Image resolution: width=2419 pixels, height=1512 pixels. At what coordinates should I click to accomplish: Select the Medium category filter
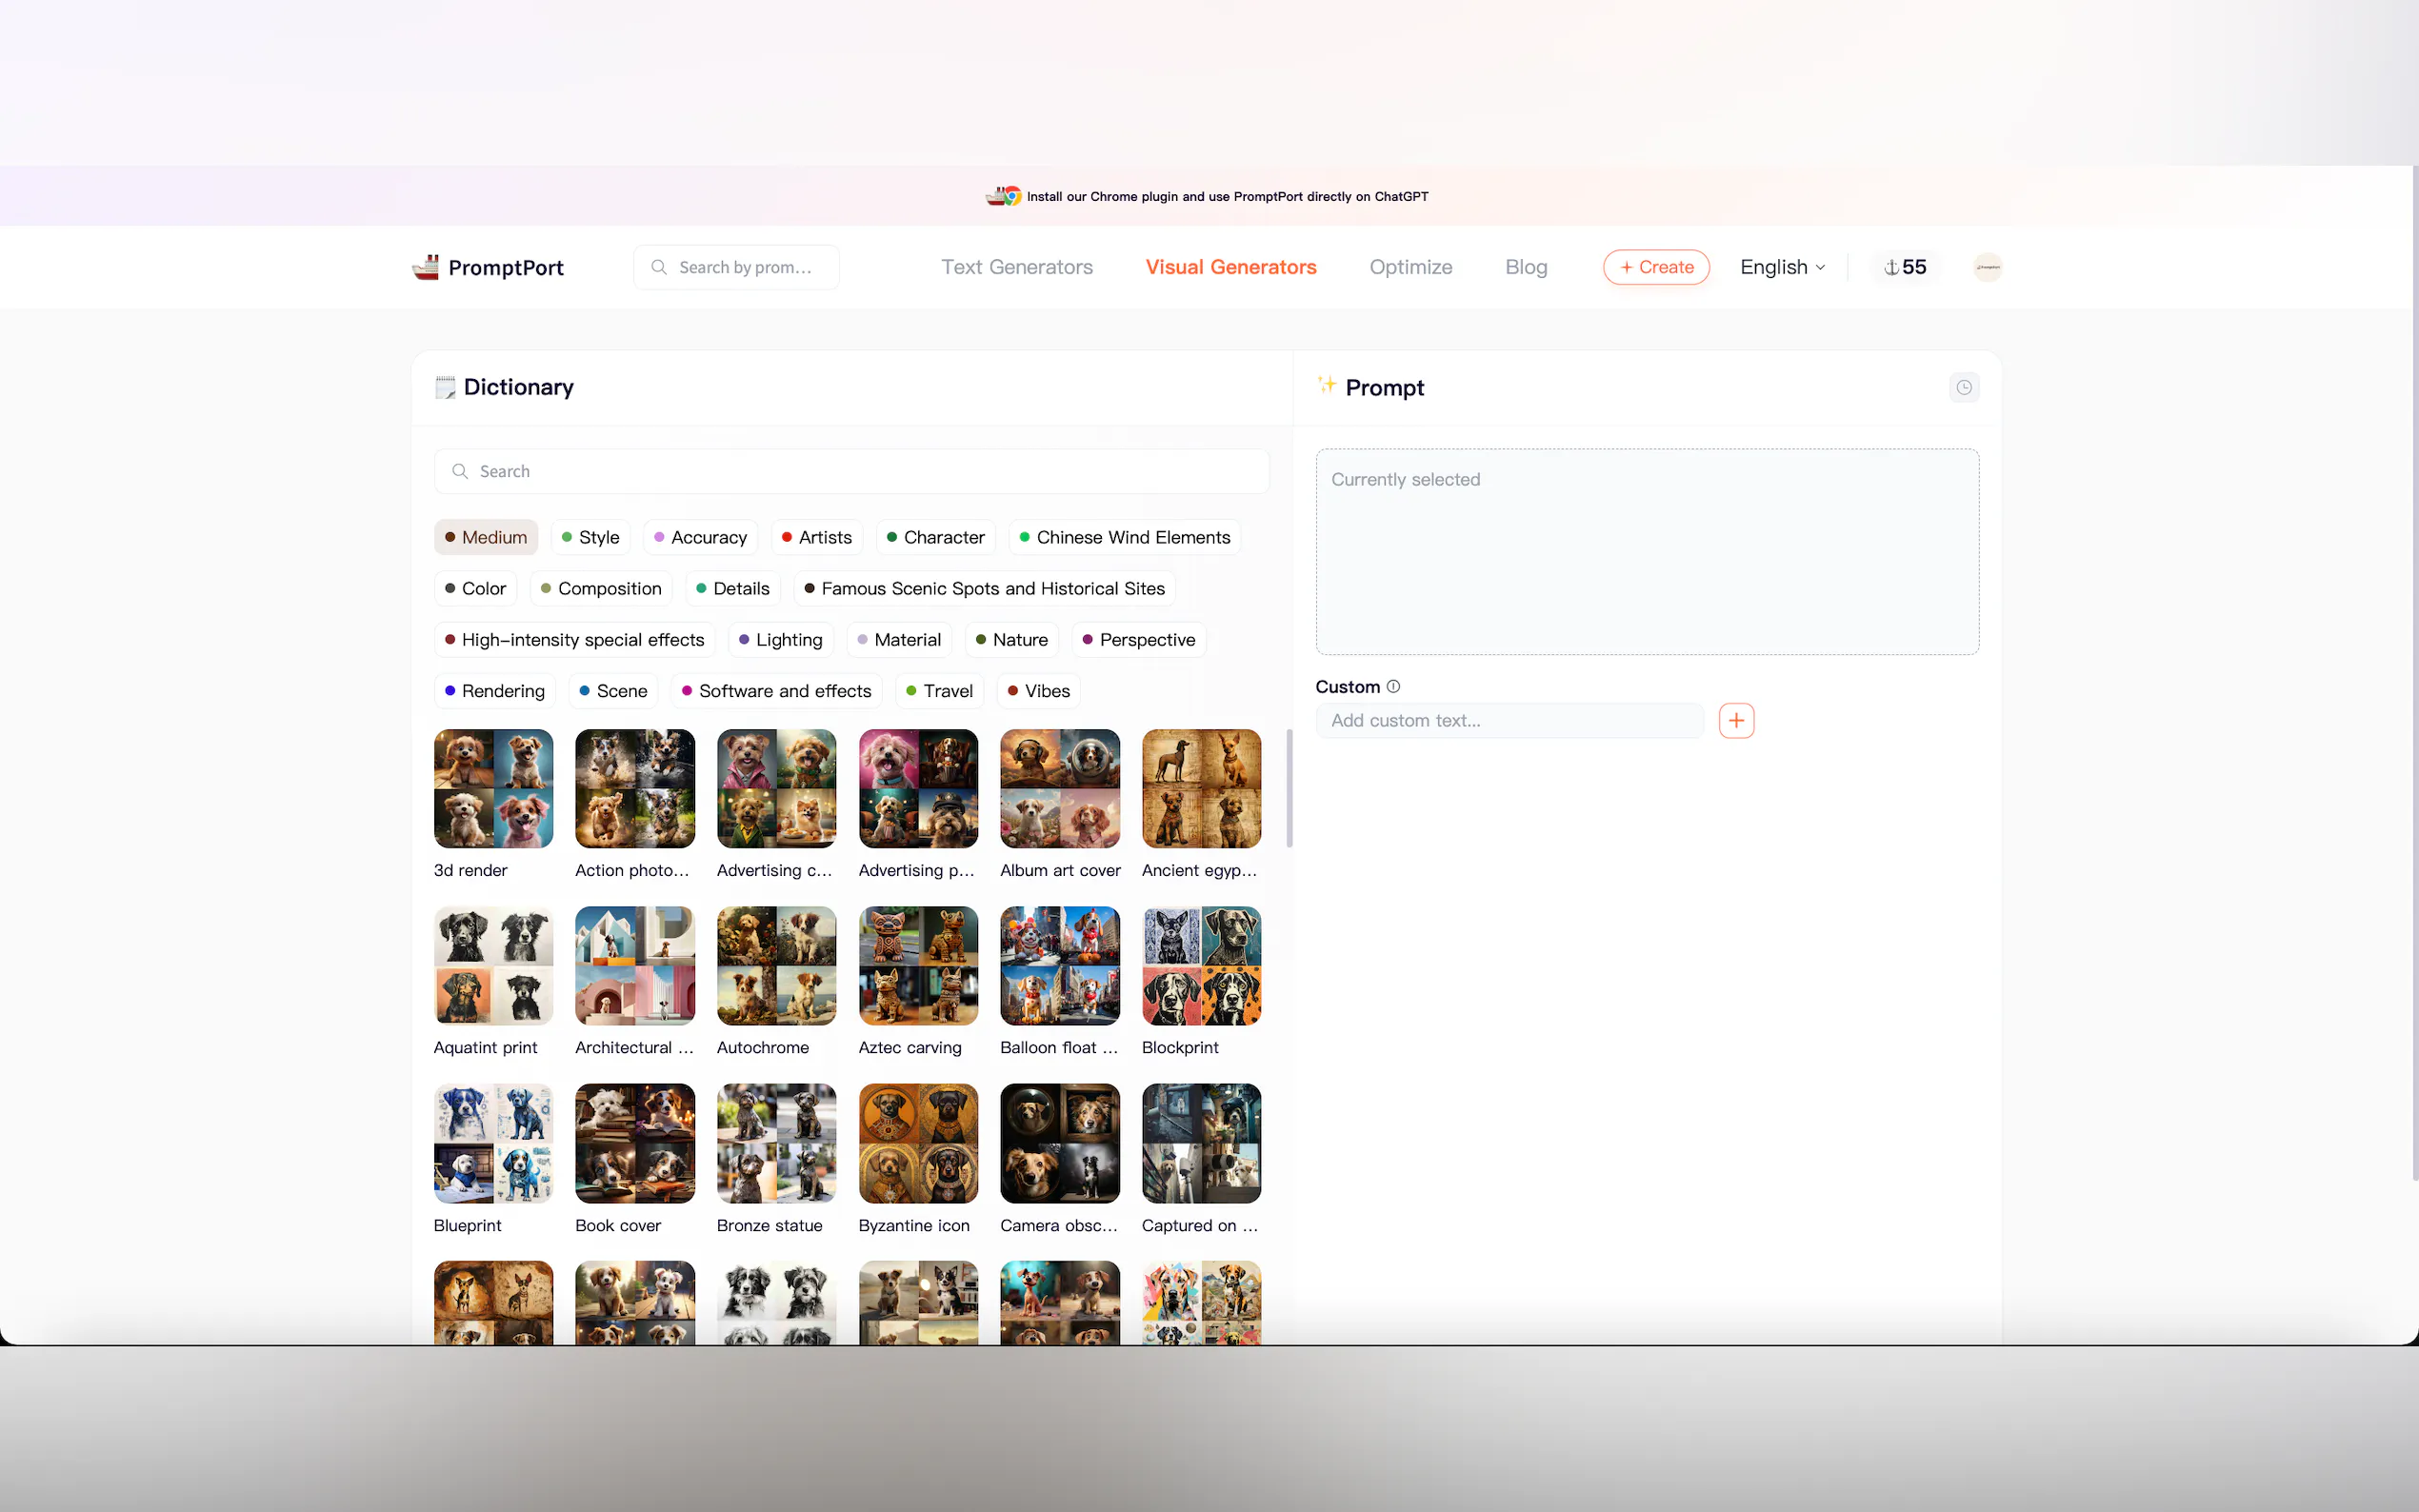click(x=485, y=537)
